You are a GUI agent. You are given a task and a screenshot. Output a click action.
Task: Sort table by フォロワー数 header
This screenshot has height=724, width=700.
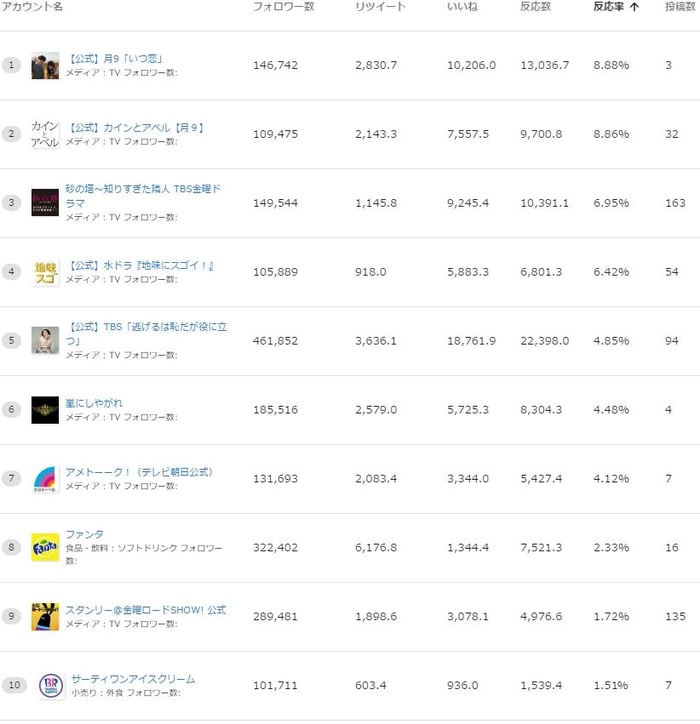coord(284,6)
